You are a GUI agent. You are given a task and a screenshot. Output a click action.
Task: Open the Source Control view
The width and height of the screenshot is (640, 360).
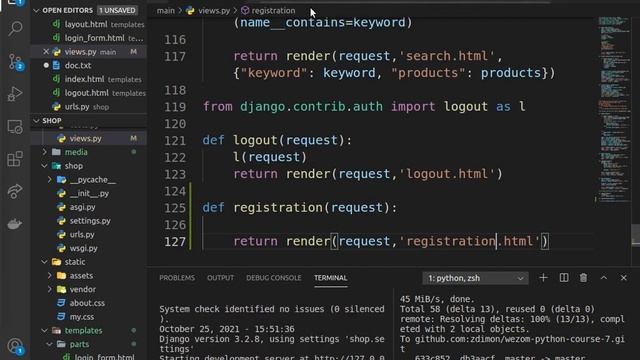point(15,62)
